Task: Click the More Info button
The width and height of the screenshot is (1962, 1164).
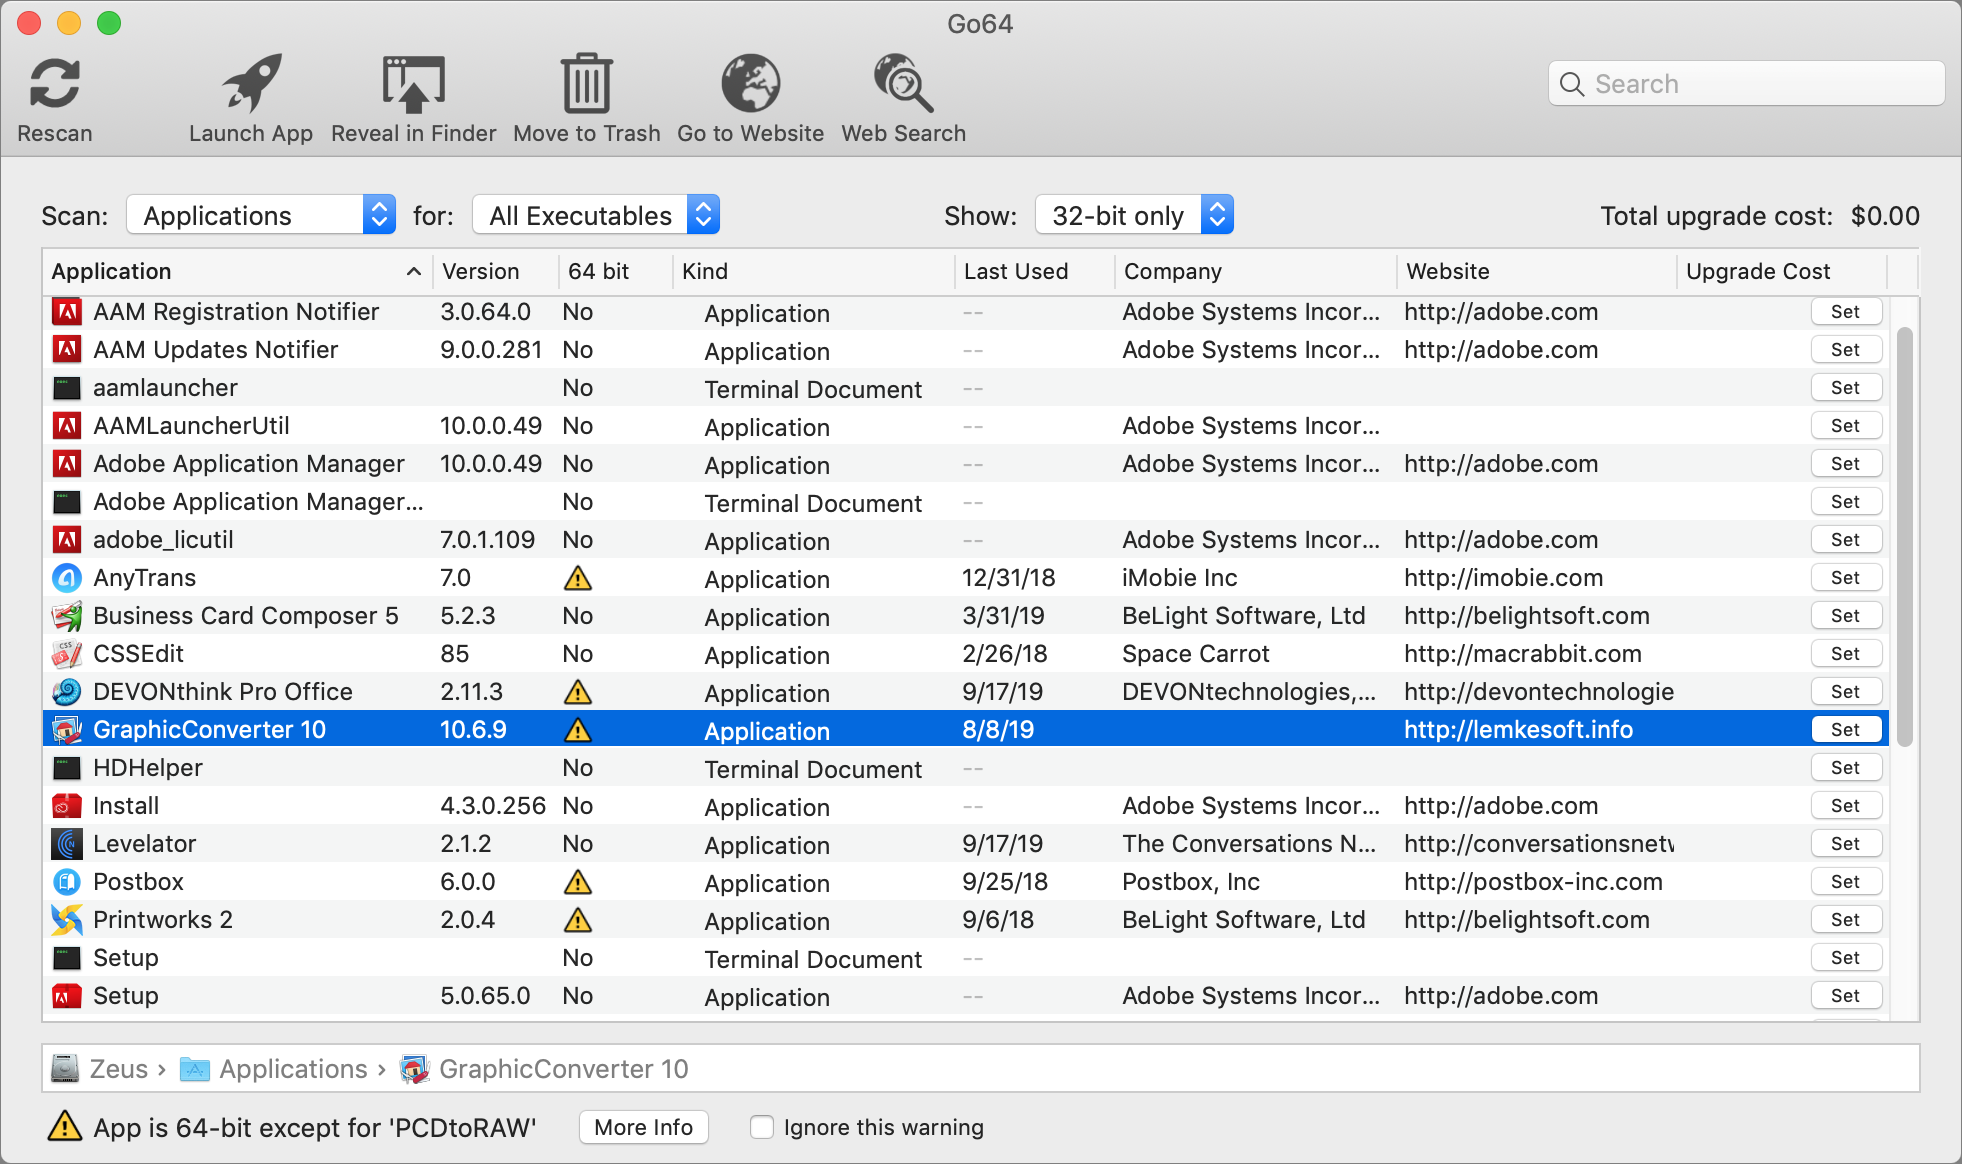Action: pos(643,1127)
